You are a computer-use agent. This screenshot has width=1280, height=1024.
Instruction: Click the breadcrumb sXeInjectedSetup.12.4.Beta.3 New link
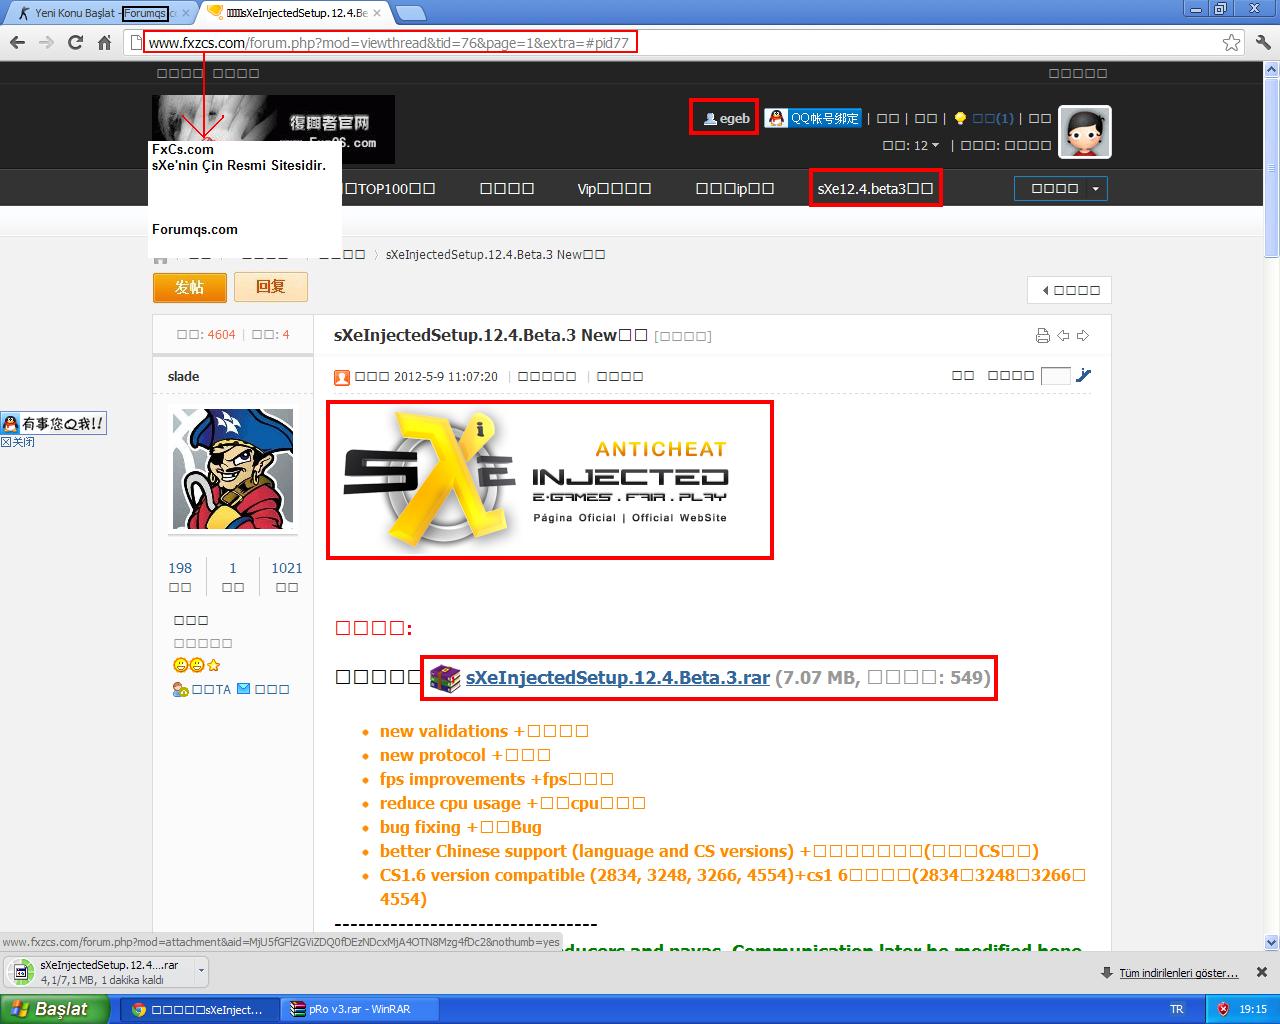495,254
